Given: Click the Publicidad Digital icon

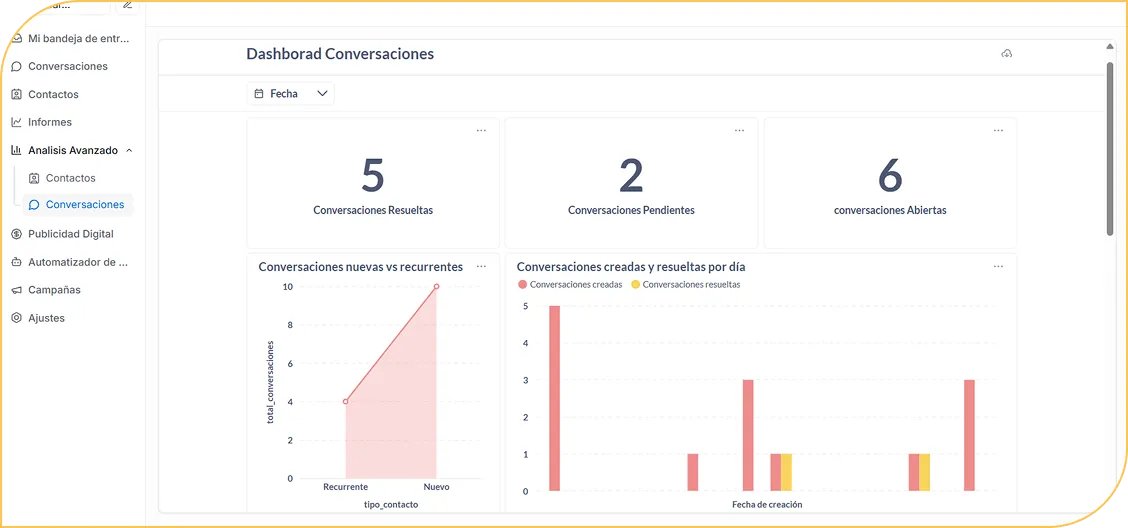Looking at the screenshot, I should tap(16, 234).
